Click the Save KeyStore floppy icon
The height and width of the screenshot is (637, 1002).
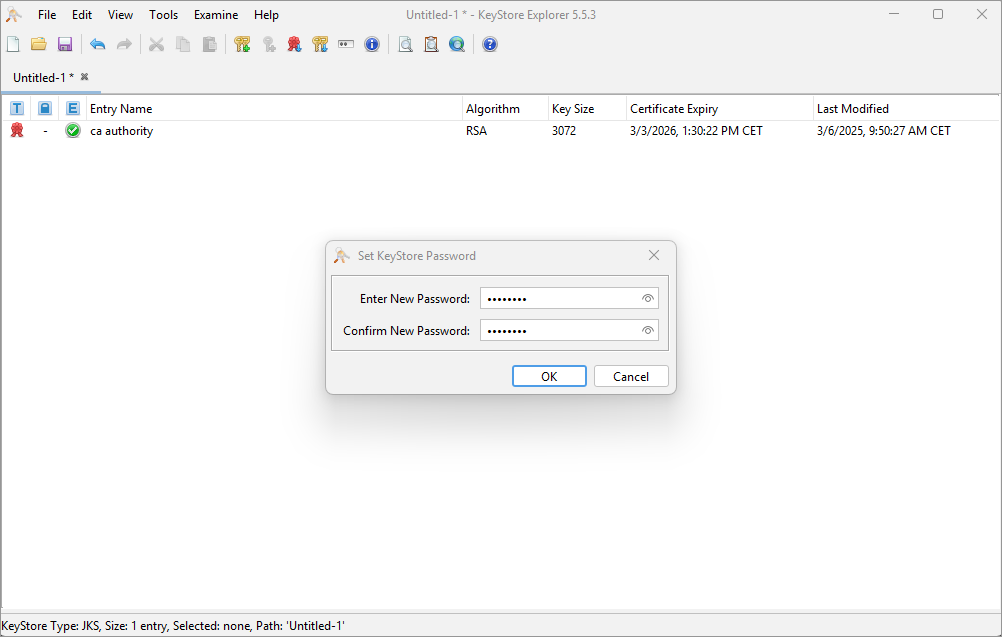pos(65,44)
